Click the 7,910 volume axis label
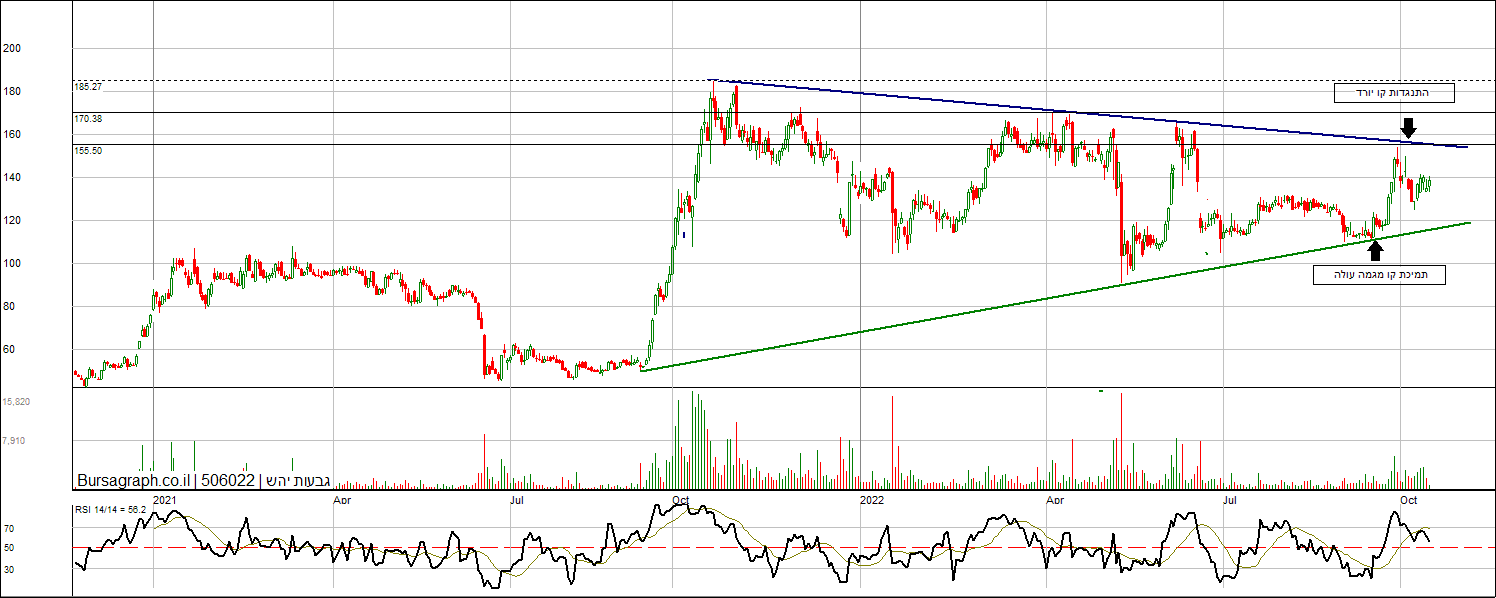This screenshot has width=1496, height=598. tap(14, 440)
